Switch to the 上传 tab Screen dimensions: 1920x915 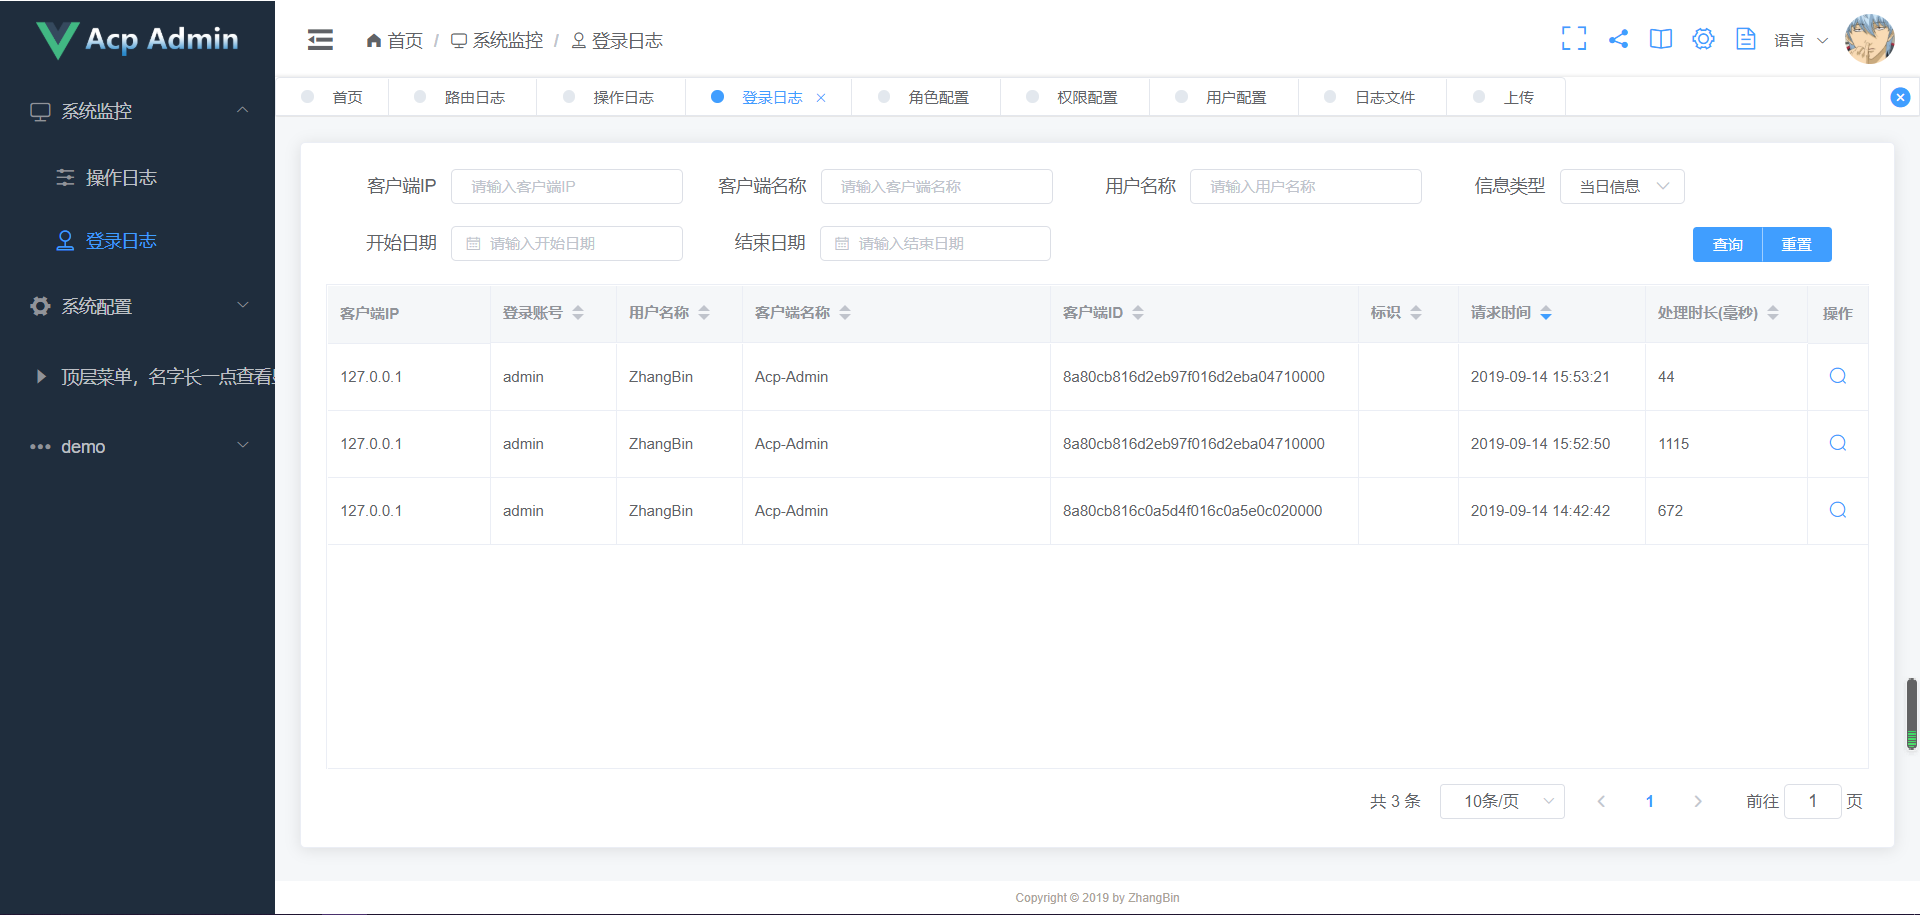(1506, 97)
